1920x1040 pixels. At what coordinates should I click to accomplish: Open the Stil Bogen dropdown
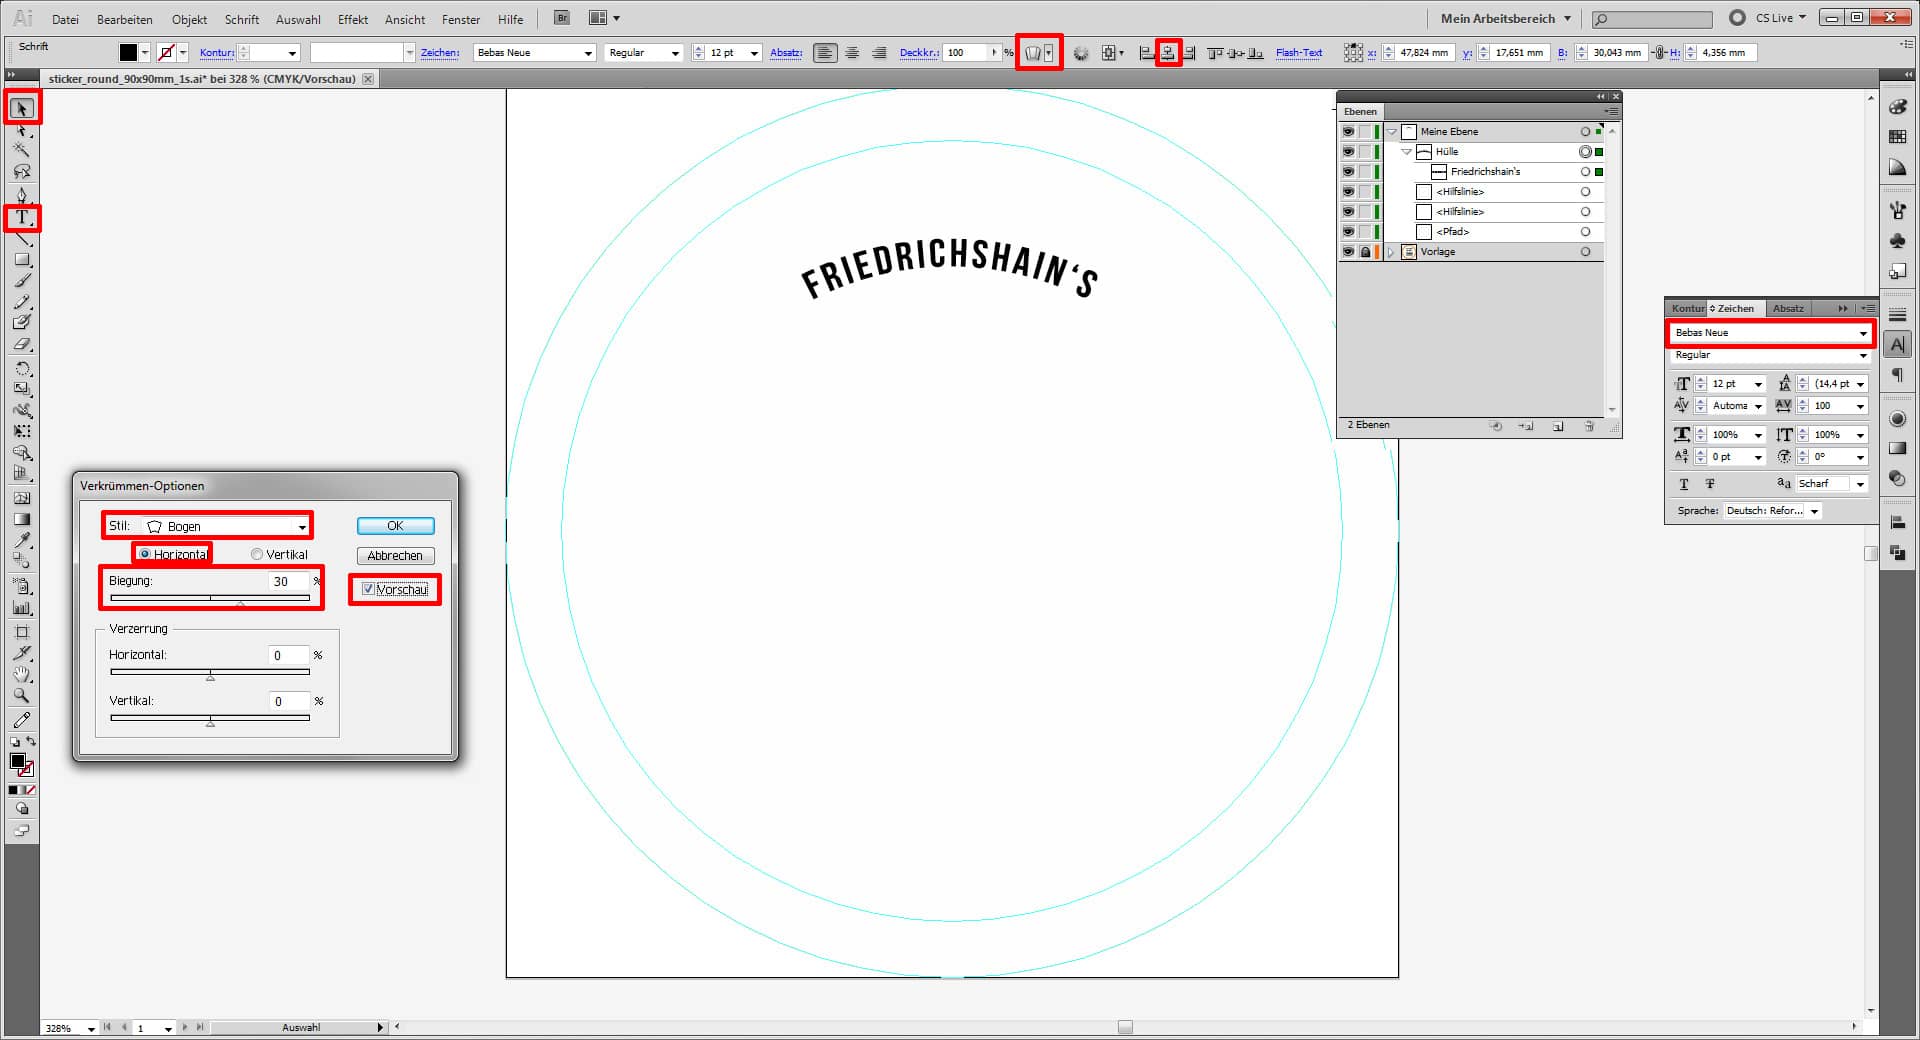click(224, 526)
